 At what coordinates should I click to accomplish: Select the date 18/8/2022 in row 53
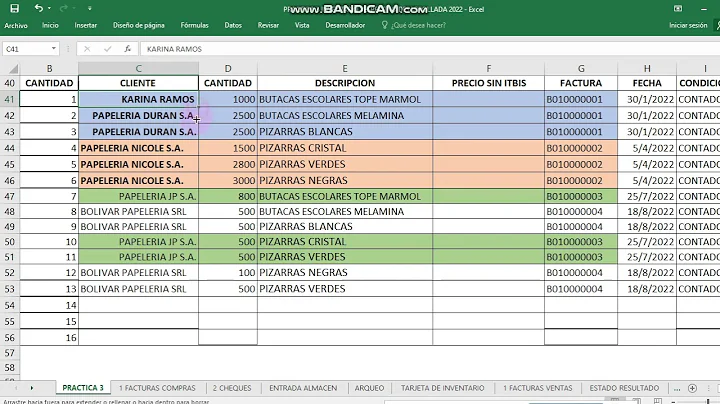(x=647, y=289)
